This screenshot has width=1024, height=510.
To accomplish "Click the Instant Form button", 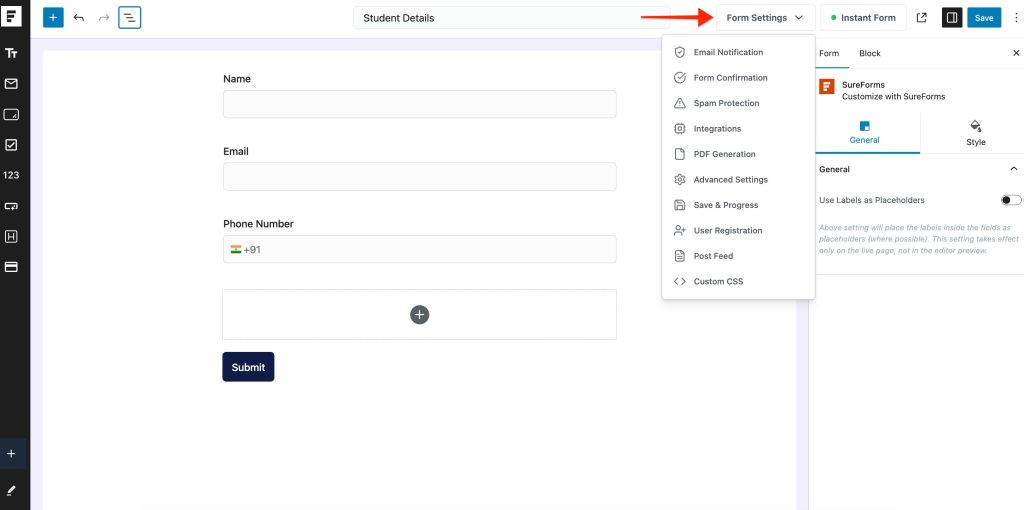I will point(863,18).
